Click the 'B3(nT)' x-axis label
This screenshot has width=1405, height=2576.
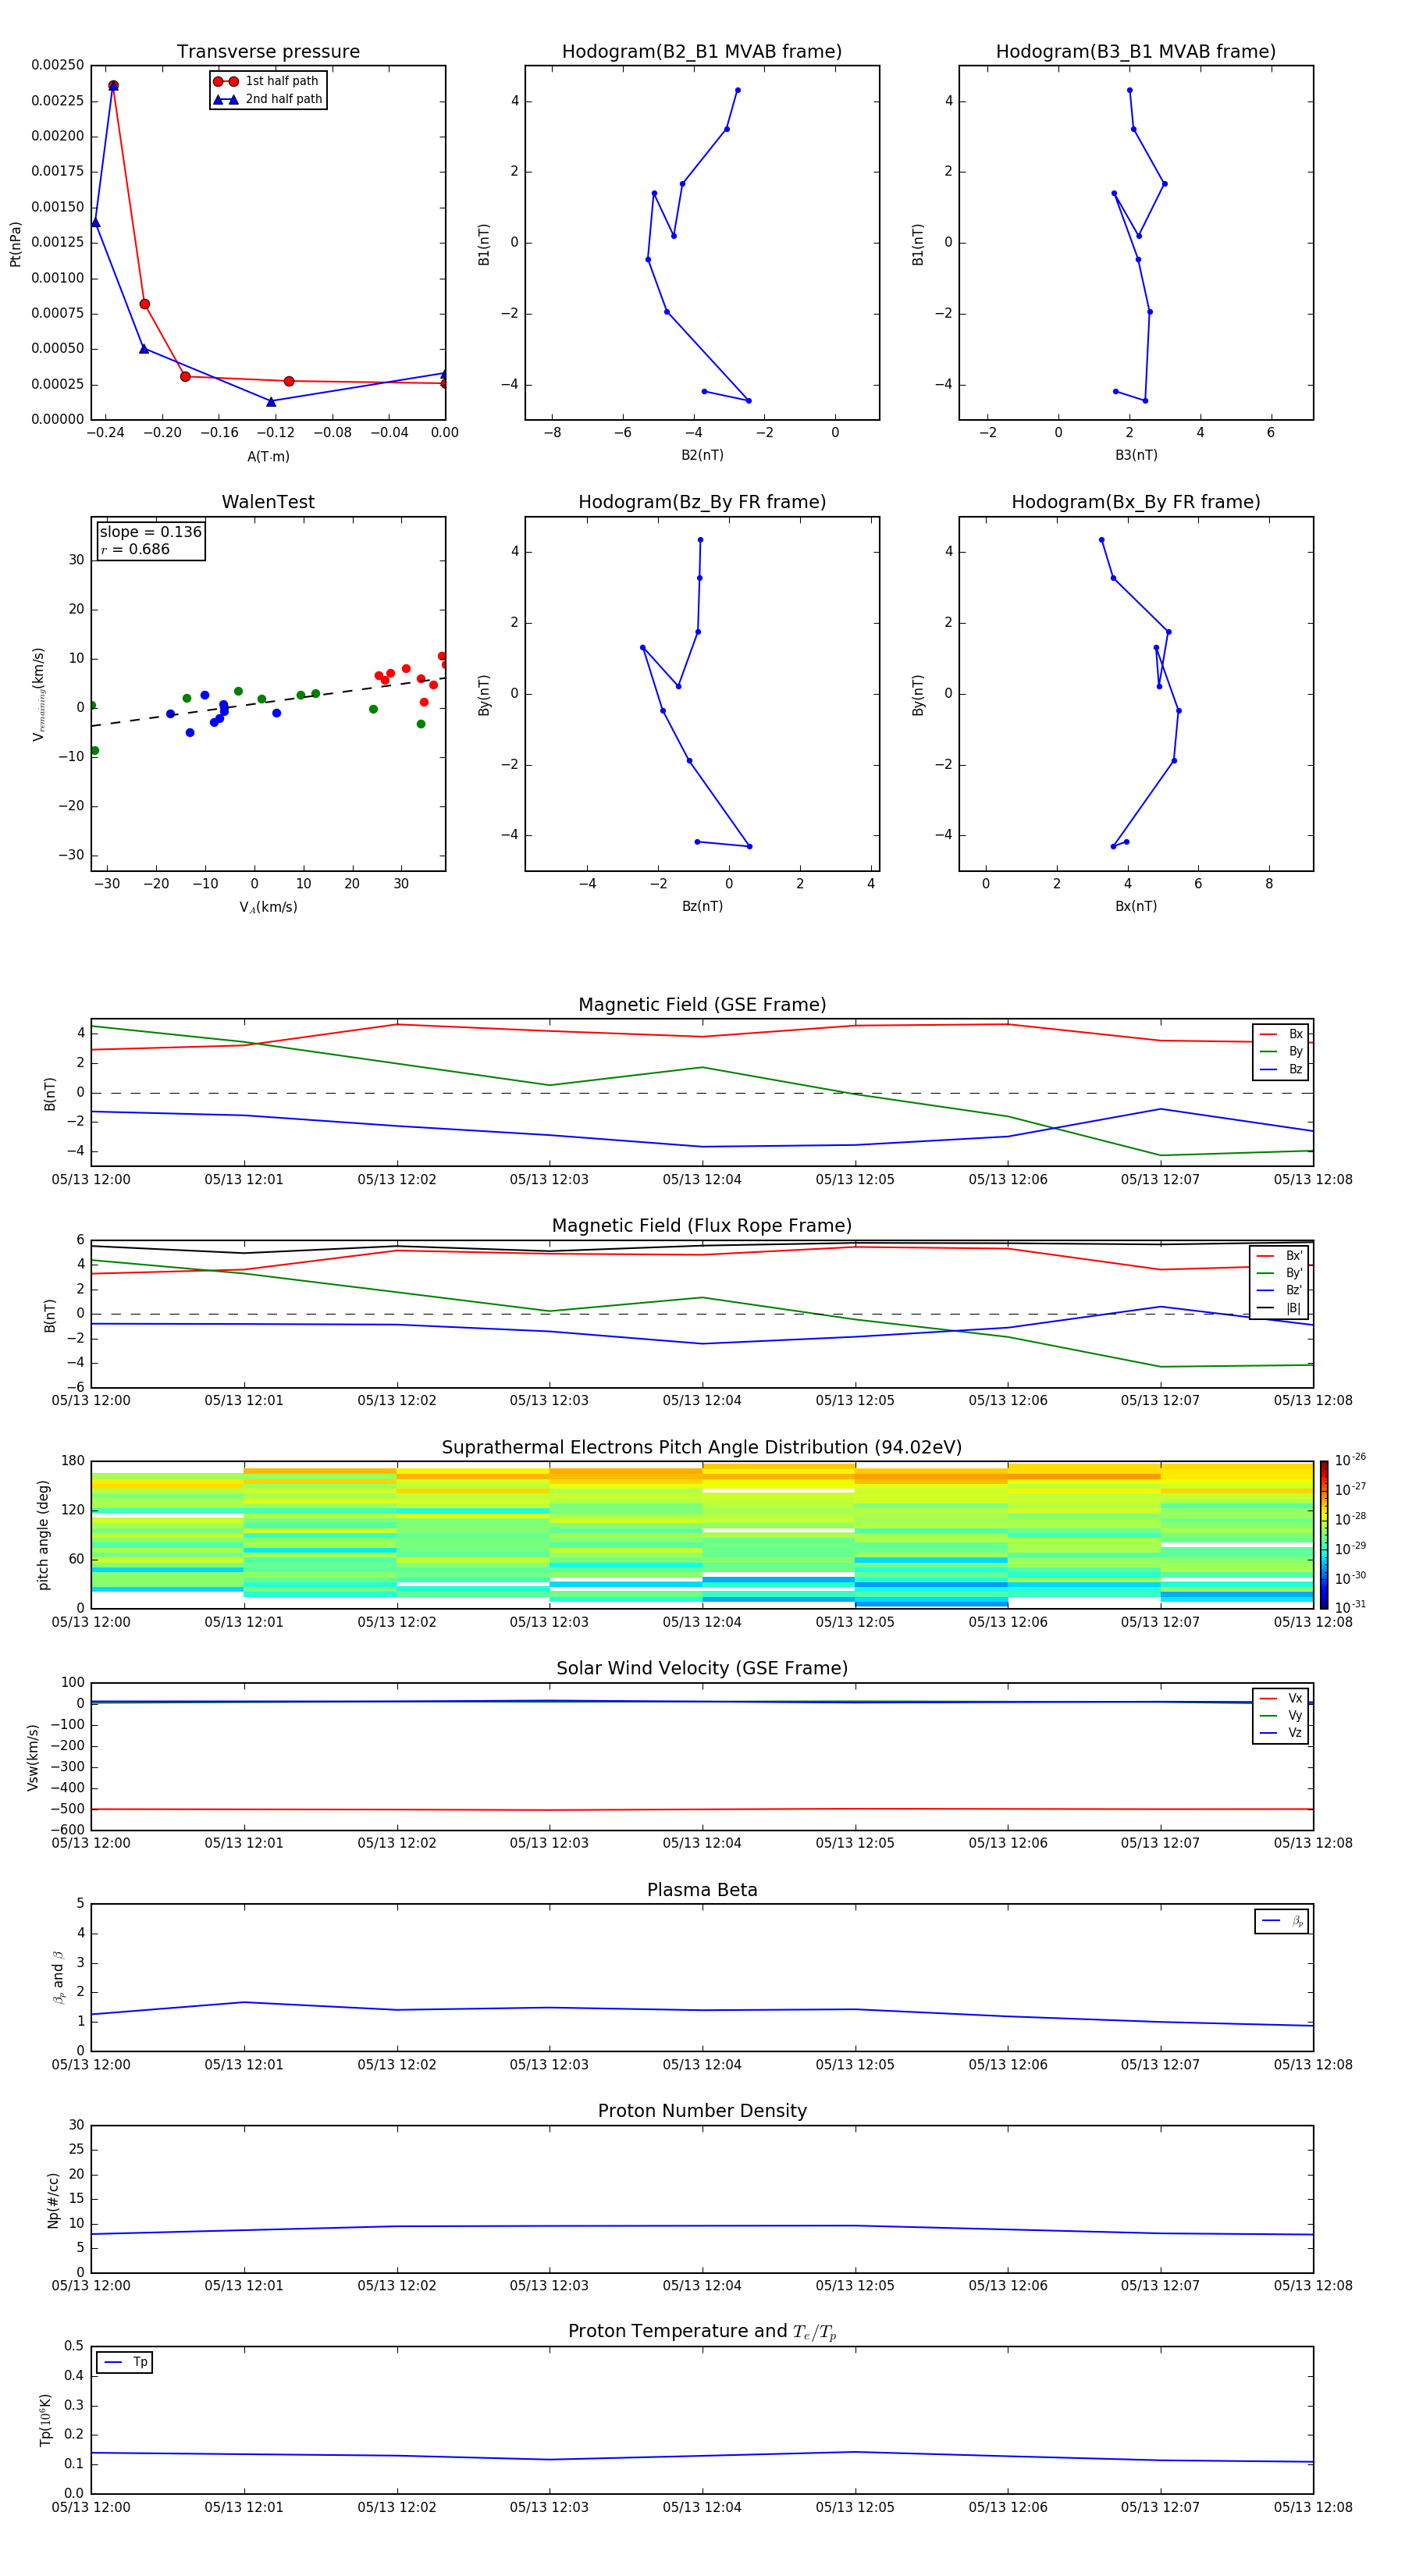pos(1136,455)
